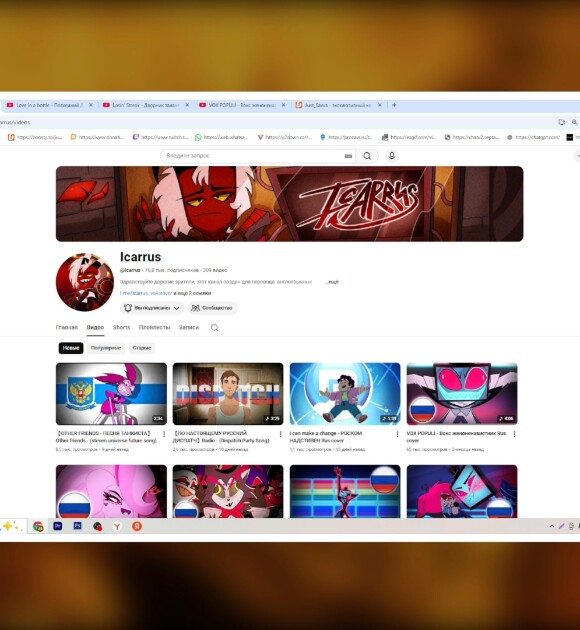Click the sparkles widget icon on the taskbar
Image resolution: width=580 pixels, height=630 pixels.
pos(11,526)
